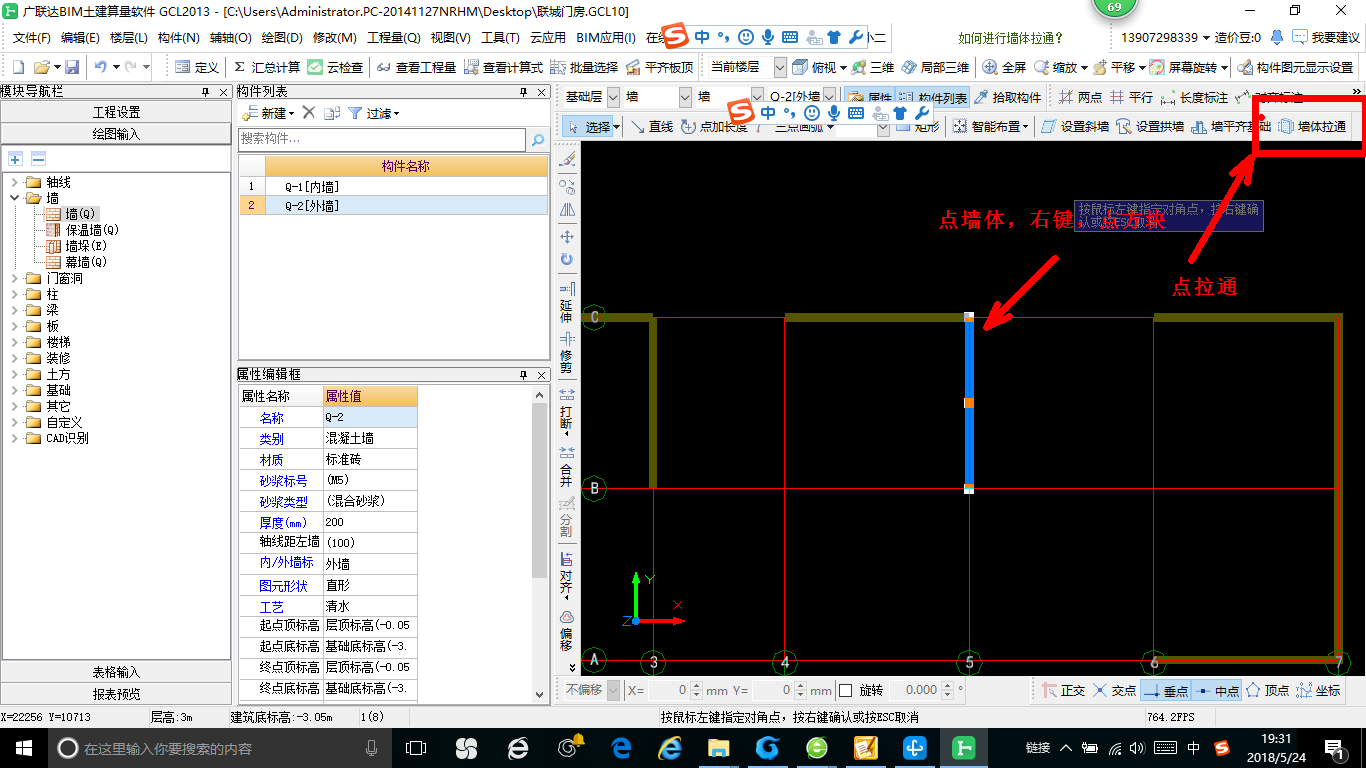Select Q-1[内墙] in component list
Image resolution: width=1366 pixels, height=768 pixels.
[406, 186]
